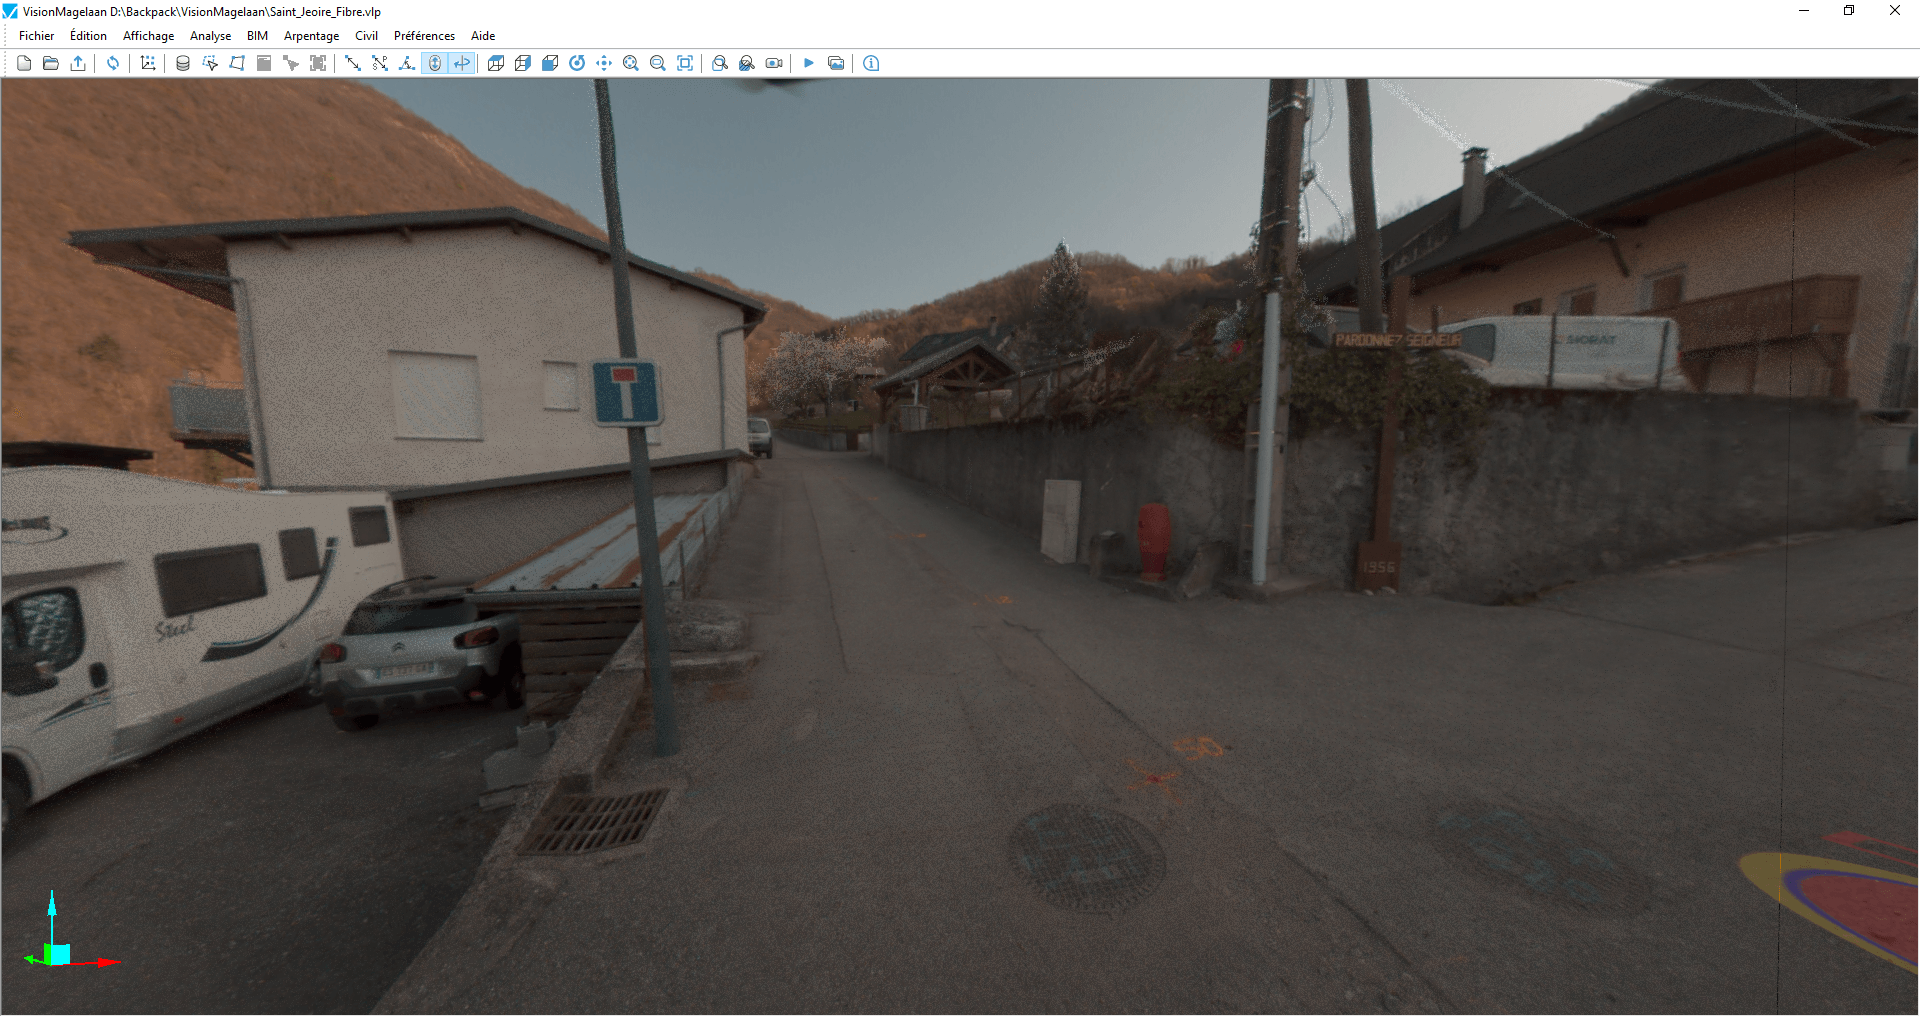Minimize the VisionMagelaan window
This screenshot has height=1017, width=1920.
(x=1804, y=11)
